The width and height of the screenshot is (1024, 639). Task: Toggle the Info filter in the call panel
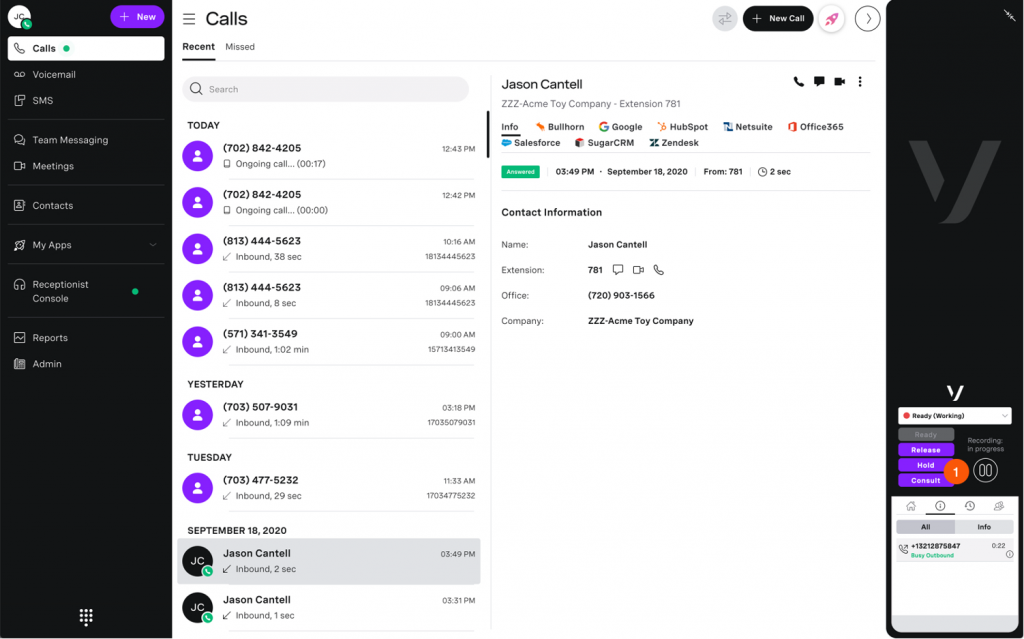[984, 527]
